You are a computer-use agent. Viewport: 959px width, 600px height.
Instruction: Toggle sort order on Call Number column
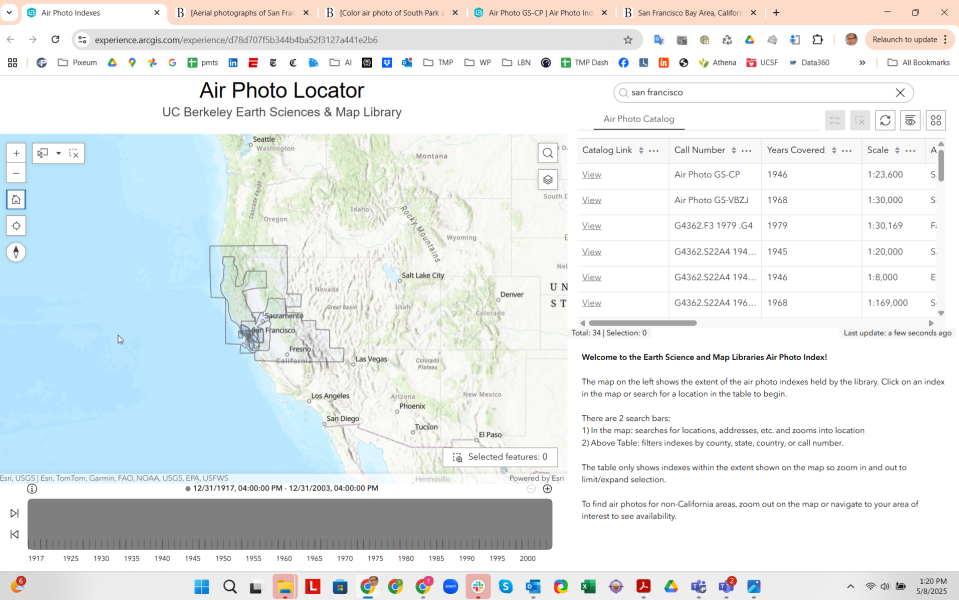(x=734, y=150)
